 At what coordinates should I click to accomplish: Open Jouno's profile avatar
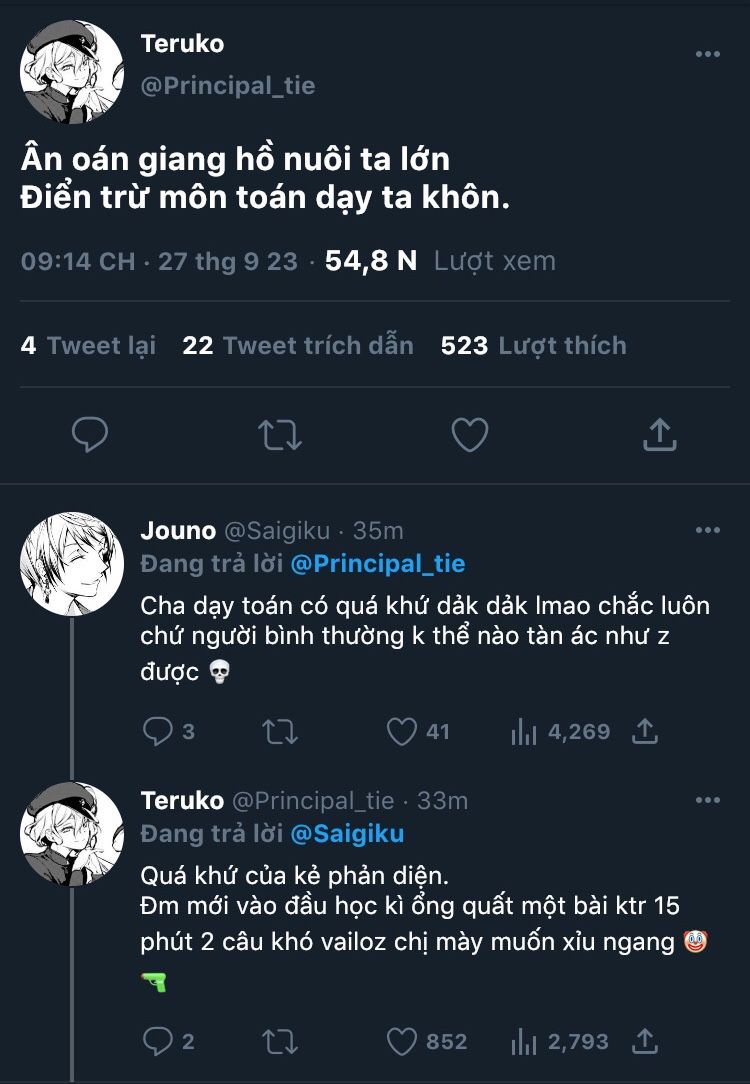tap(72, 564)
